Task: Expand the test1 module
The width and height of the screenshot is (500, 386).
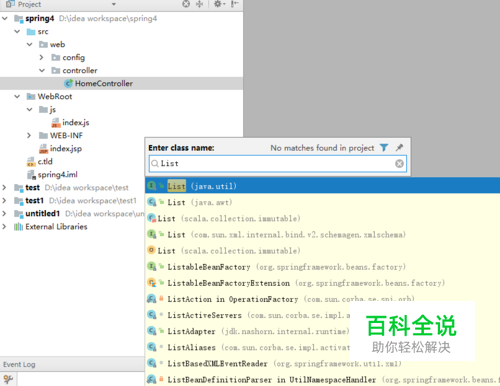Action: 4,200
